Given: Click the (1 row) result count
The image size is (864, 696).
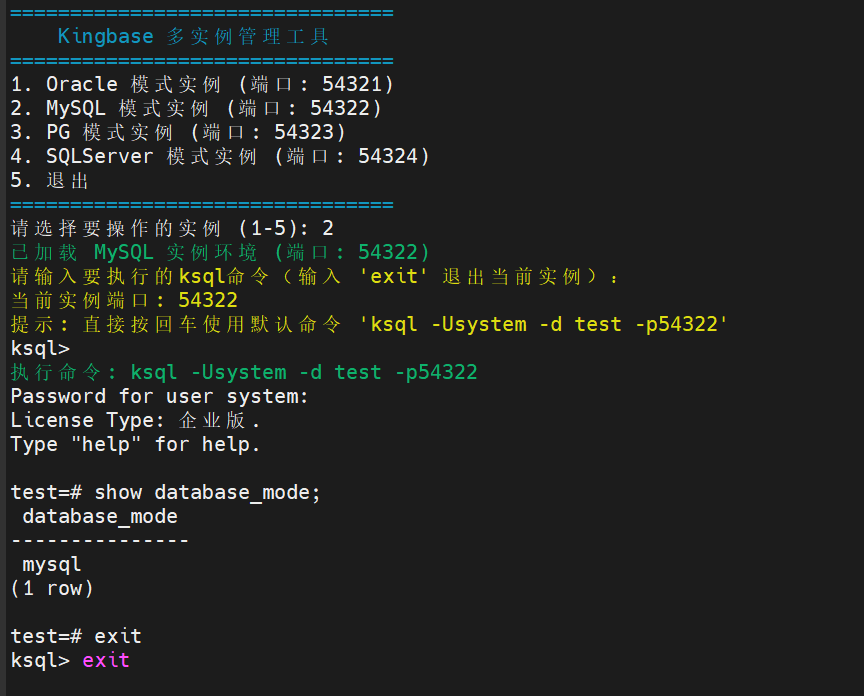Looking at the screenshot, I should (52, 589).
